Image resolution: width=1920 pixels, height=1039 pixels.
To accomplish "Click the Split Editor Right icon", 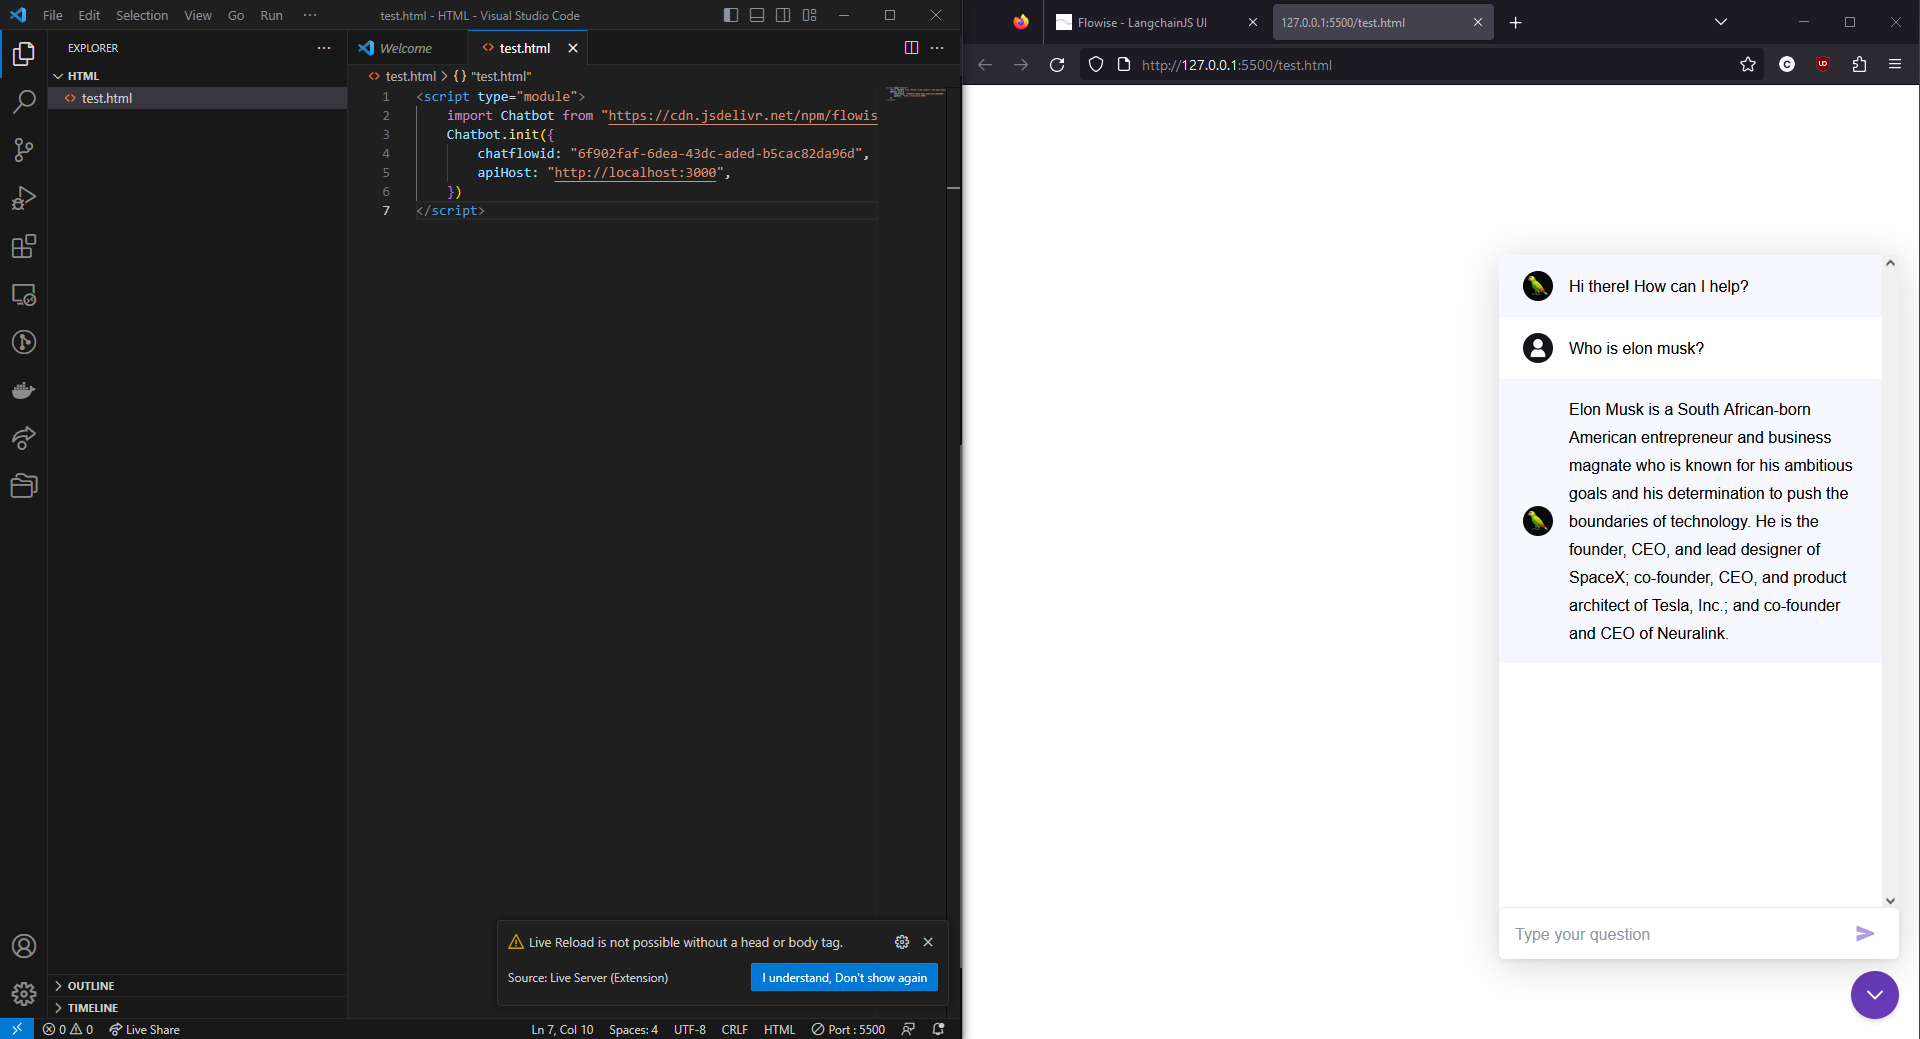I will pyautogui.click(x=911, y=48).
